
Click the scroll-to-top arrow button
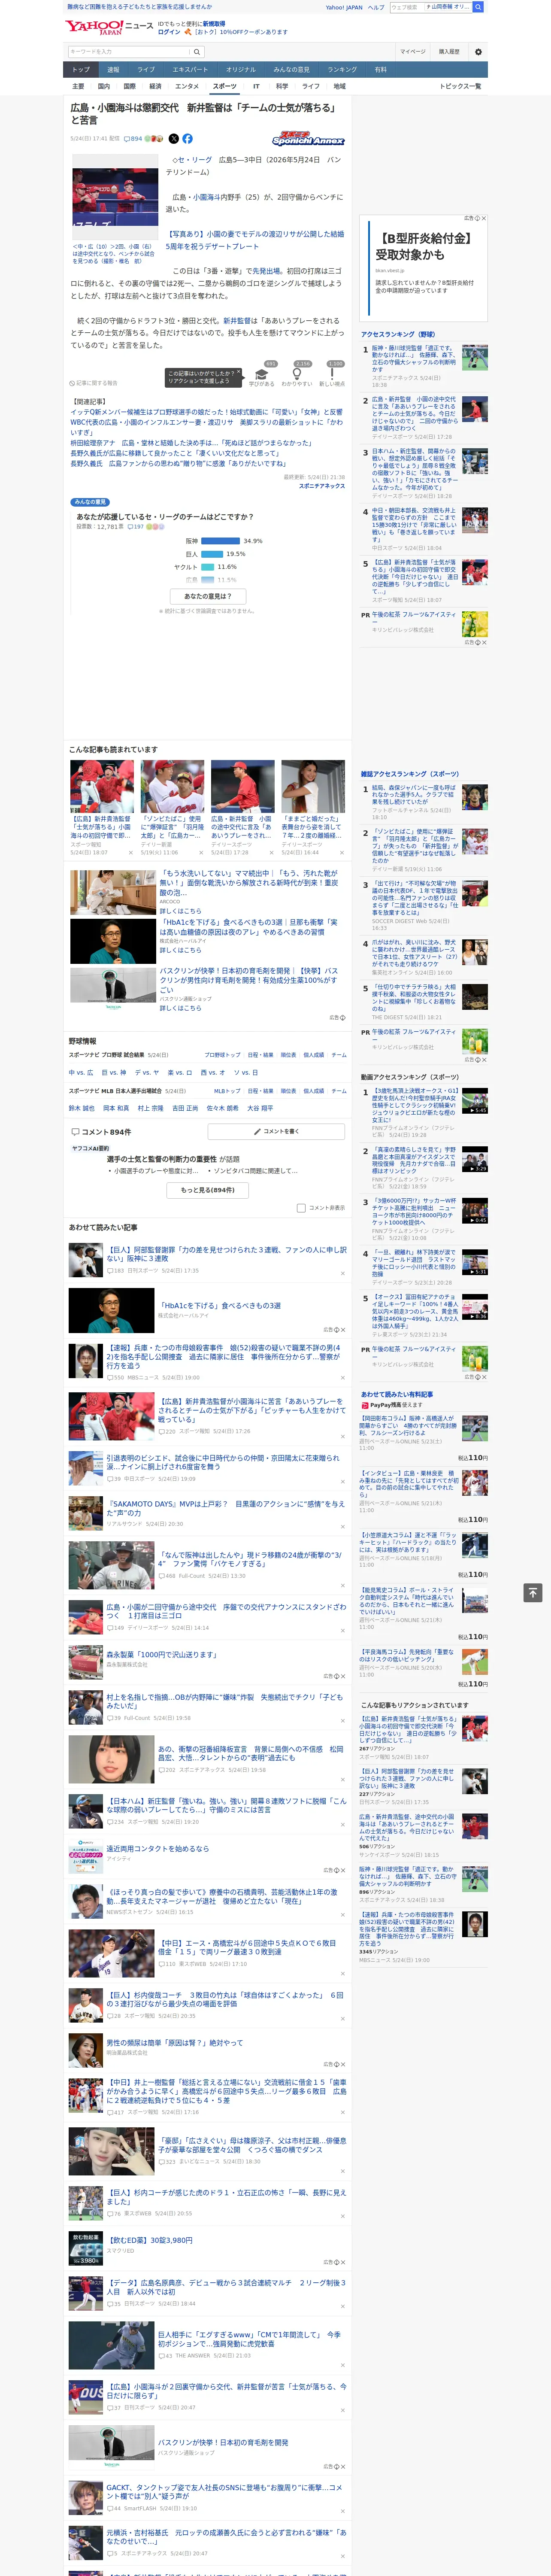pyautogui.click(x=533, y=1593)
